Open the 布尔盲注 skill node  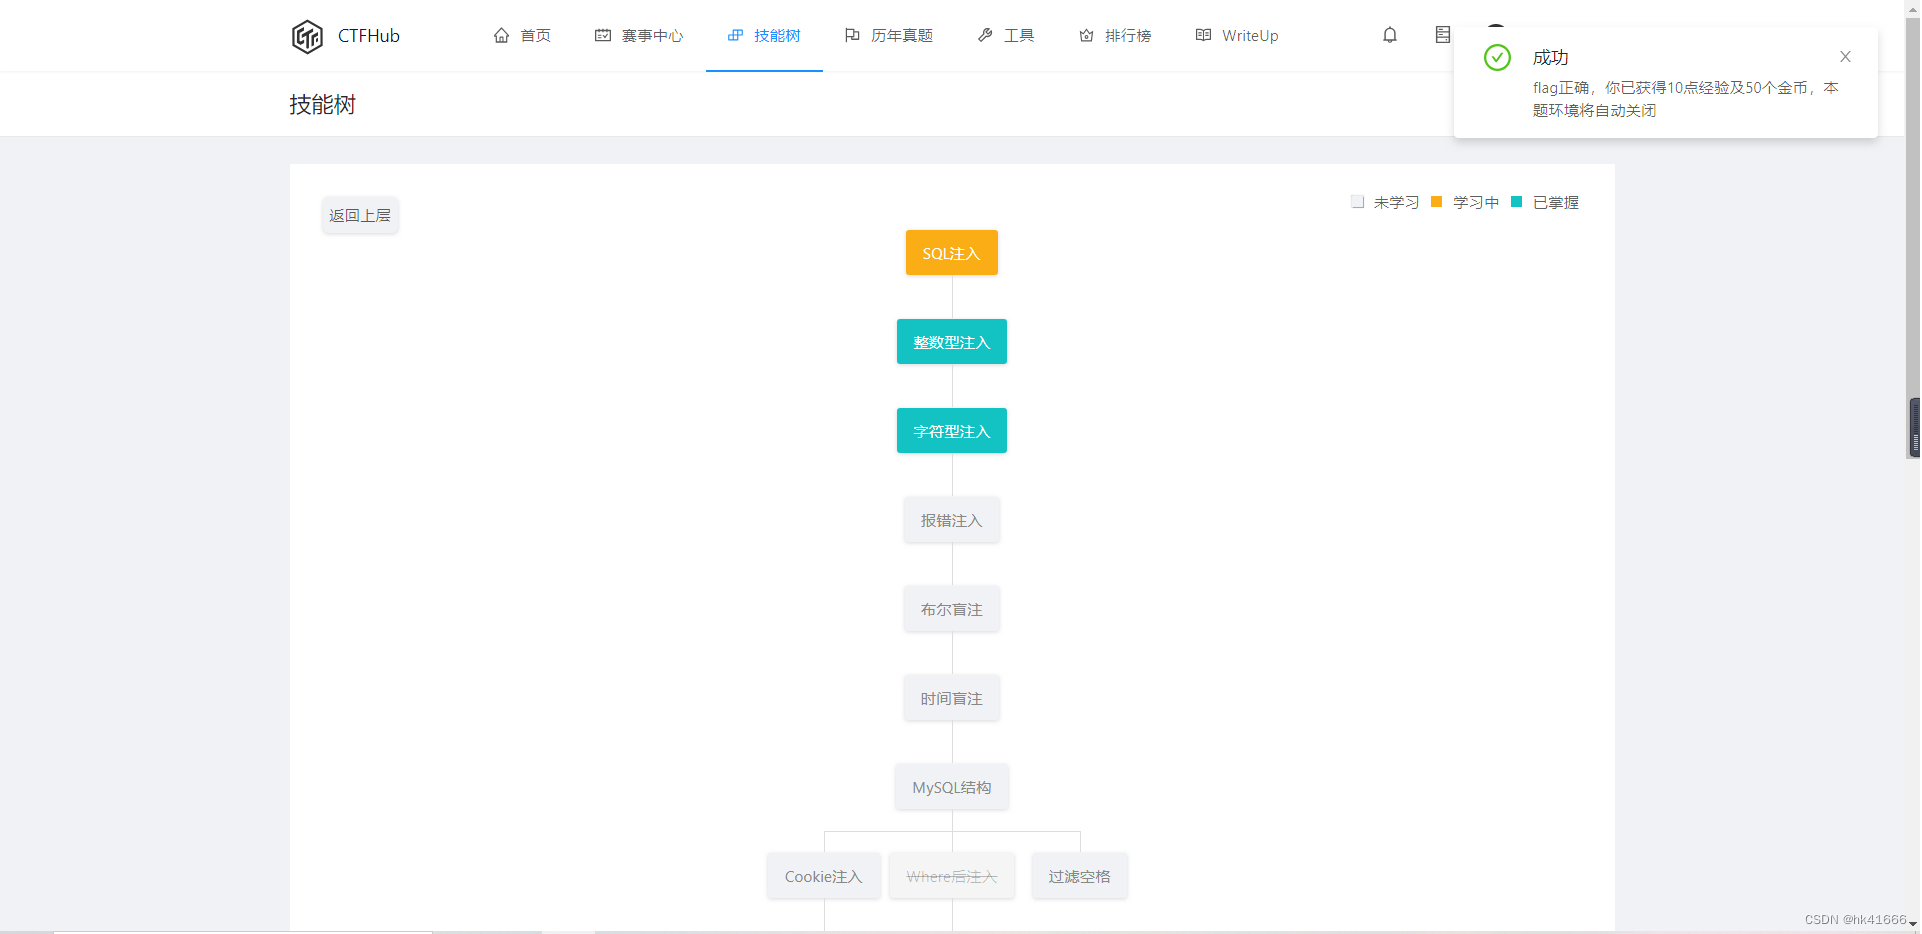tap(951, 608)
